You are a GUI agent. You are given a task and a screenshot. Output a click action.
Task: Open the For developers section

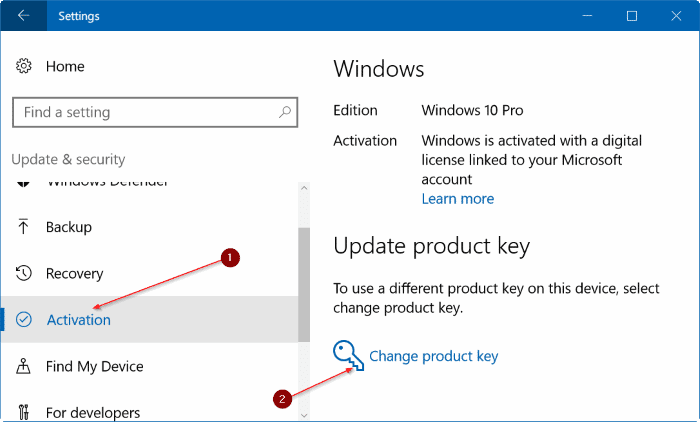[93, 411]
